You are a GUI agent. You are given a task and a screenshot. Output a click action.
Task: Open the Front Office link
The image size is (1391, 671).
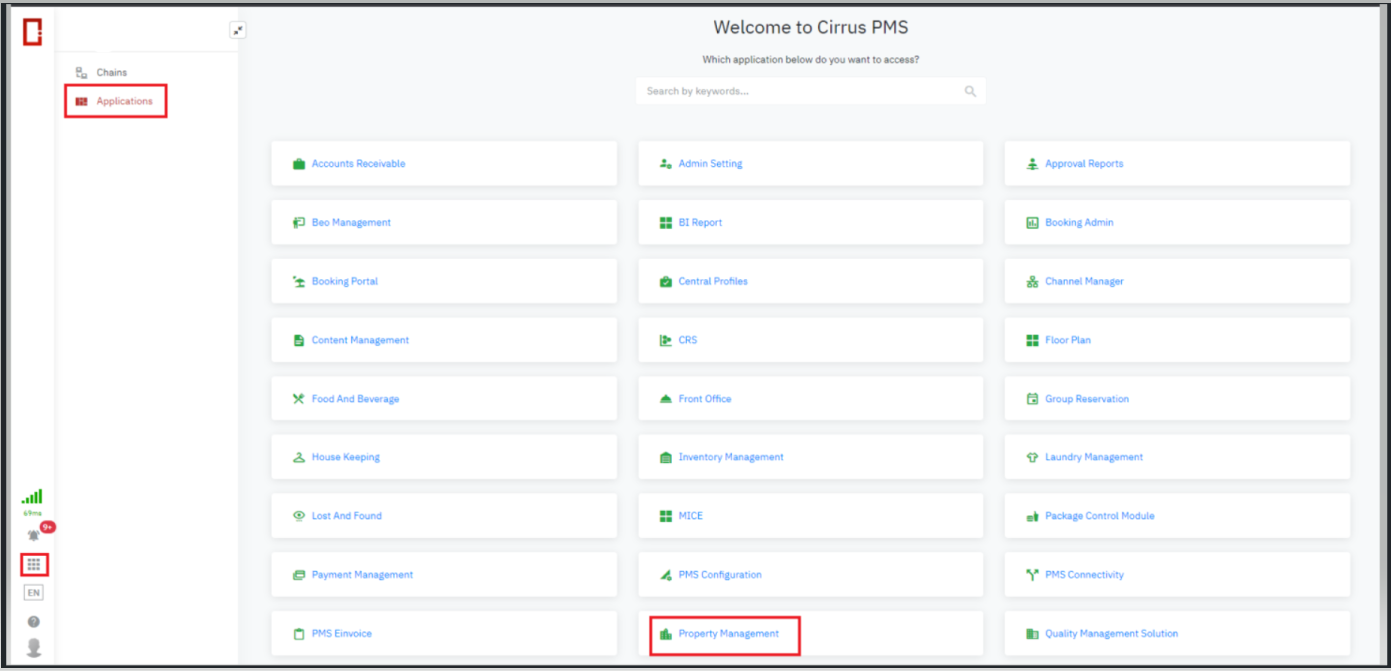click(705, 399)
